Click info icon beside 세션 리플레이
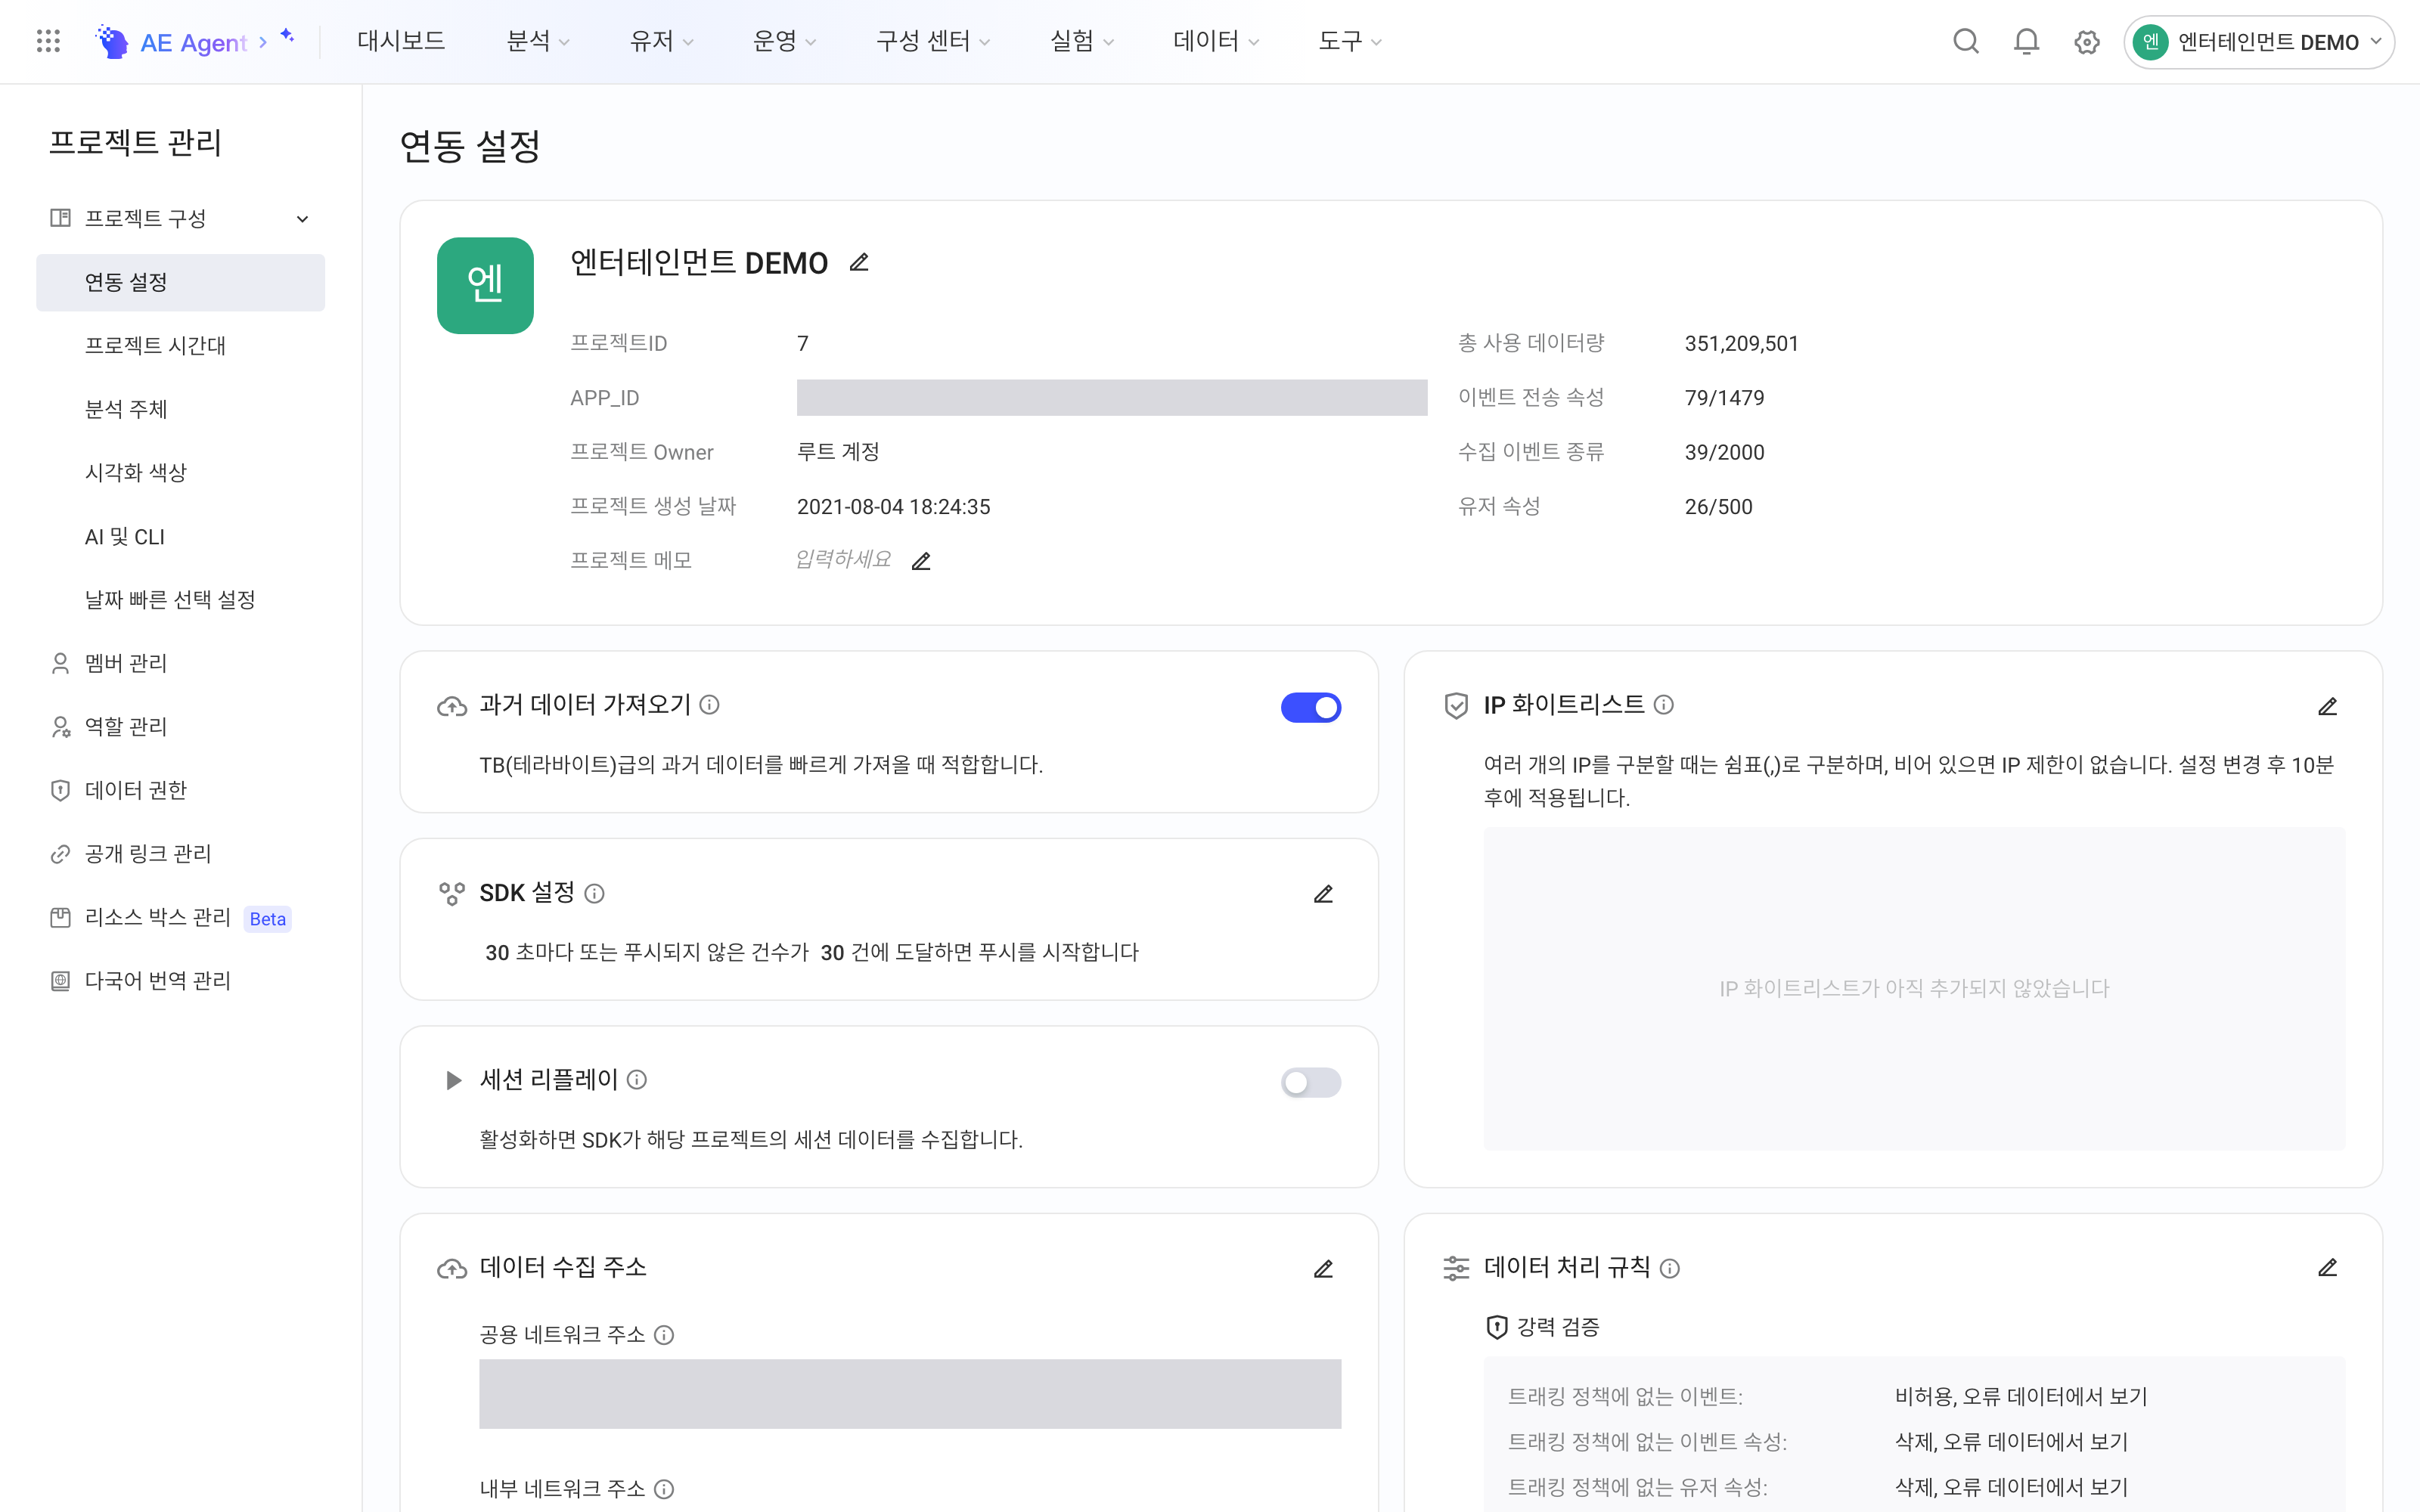 636,1080
